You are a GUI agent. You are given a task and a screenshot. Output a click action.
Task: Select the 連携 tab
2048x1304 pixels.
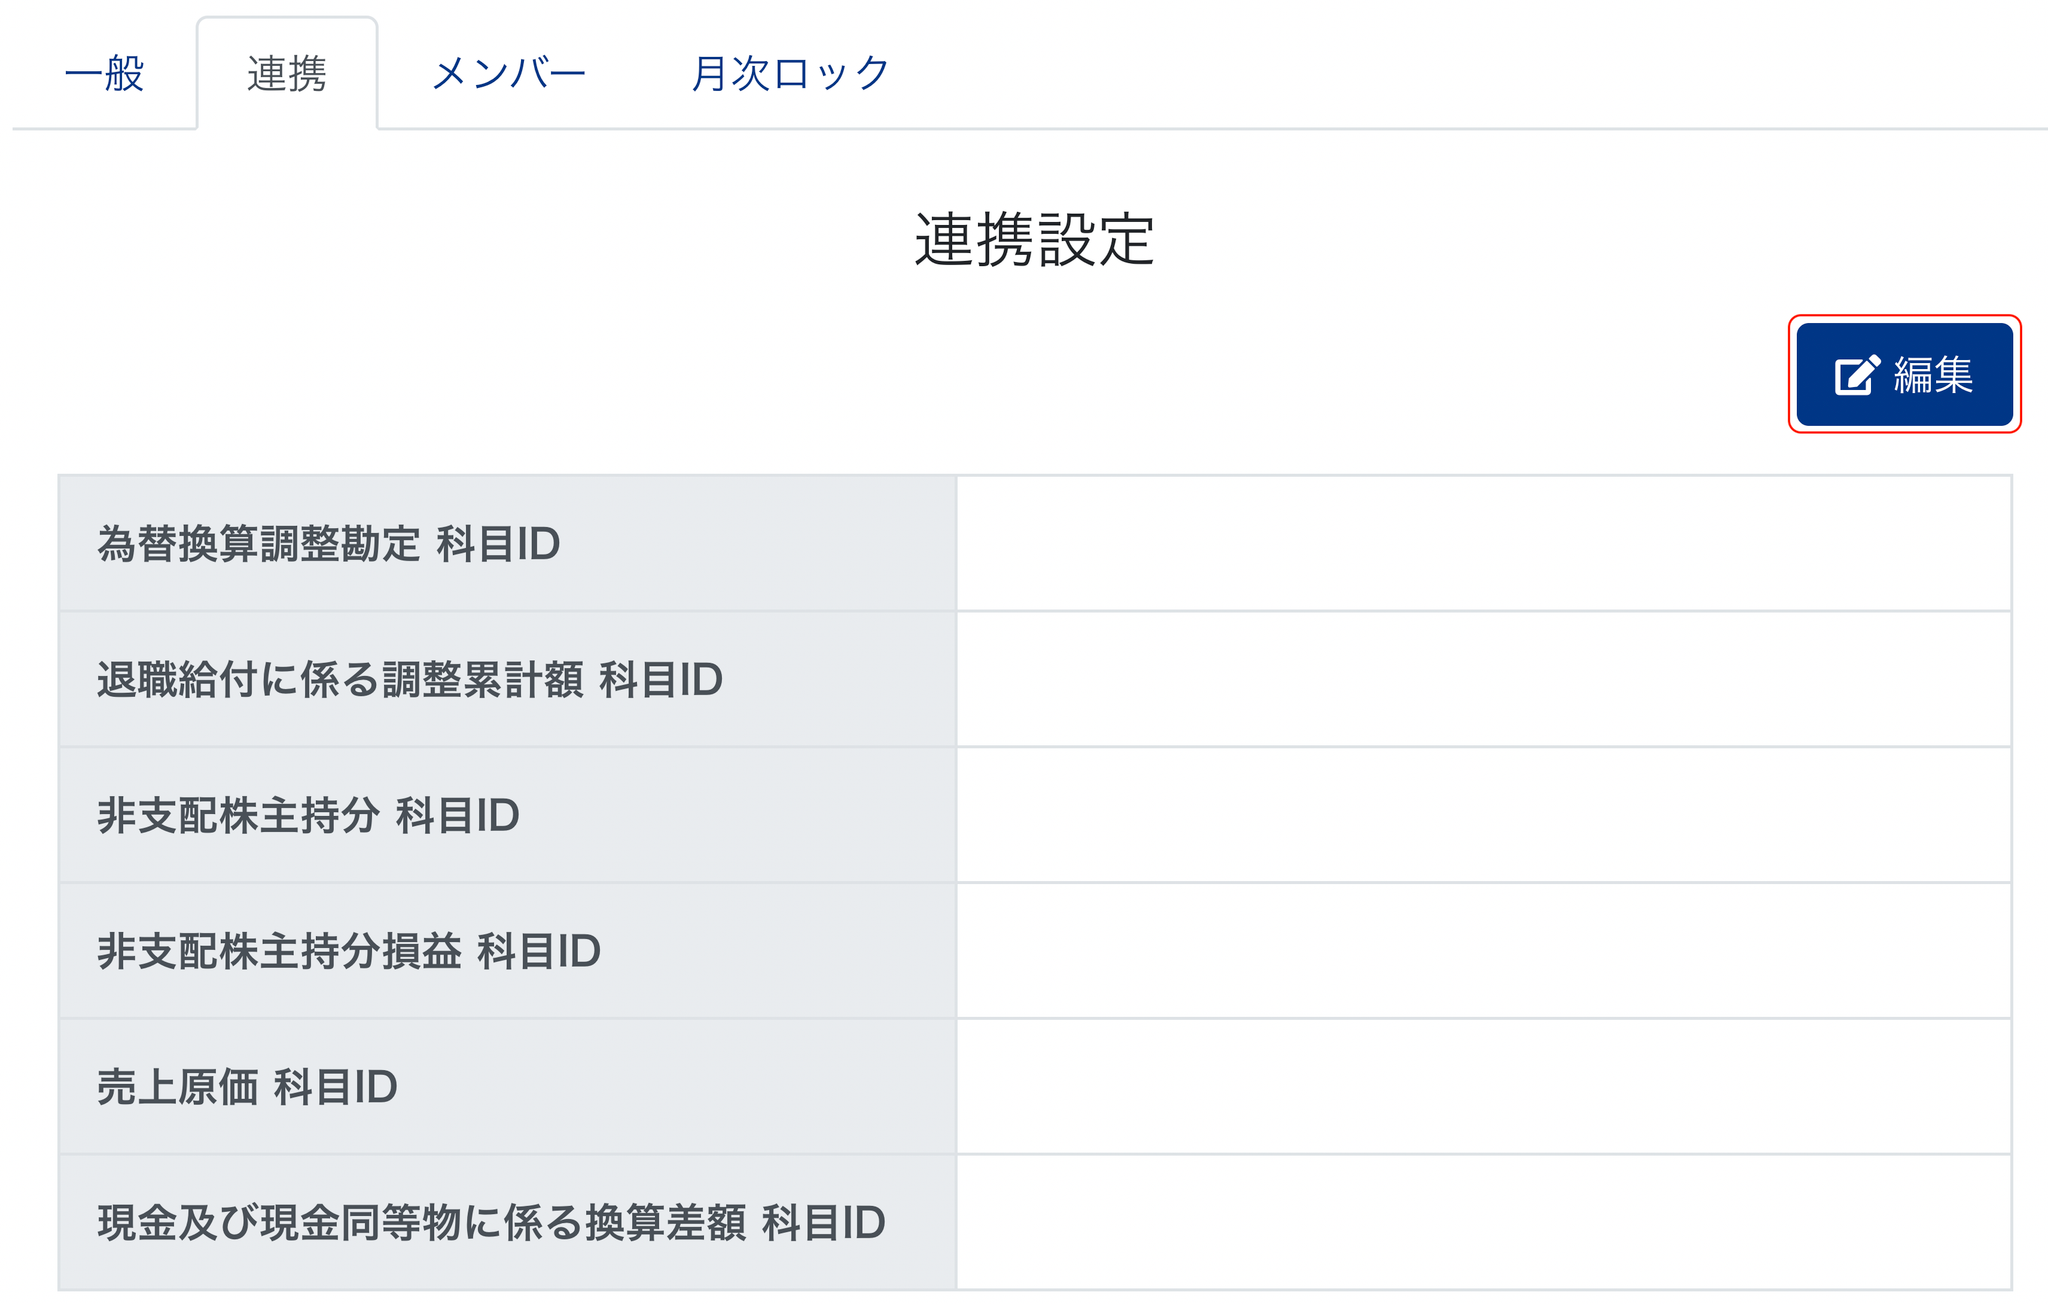287,73
